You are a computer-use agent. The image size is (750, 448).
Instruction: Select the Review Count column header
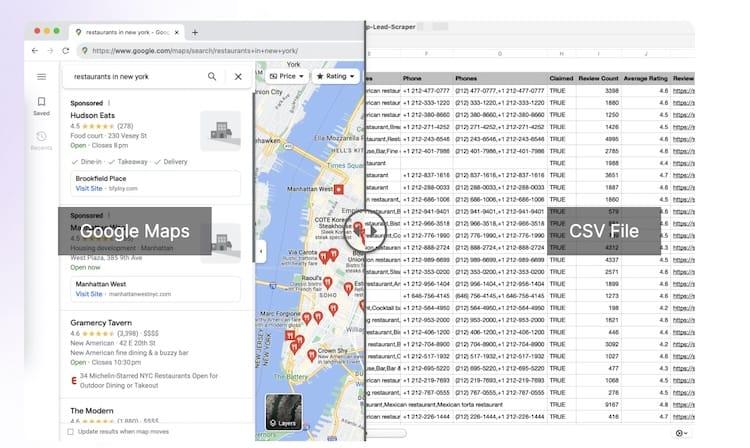(598, 78)
